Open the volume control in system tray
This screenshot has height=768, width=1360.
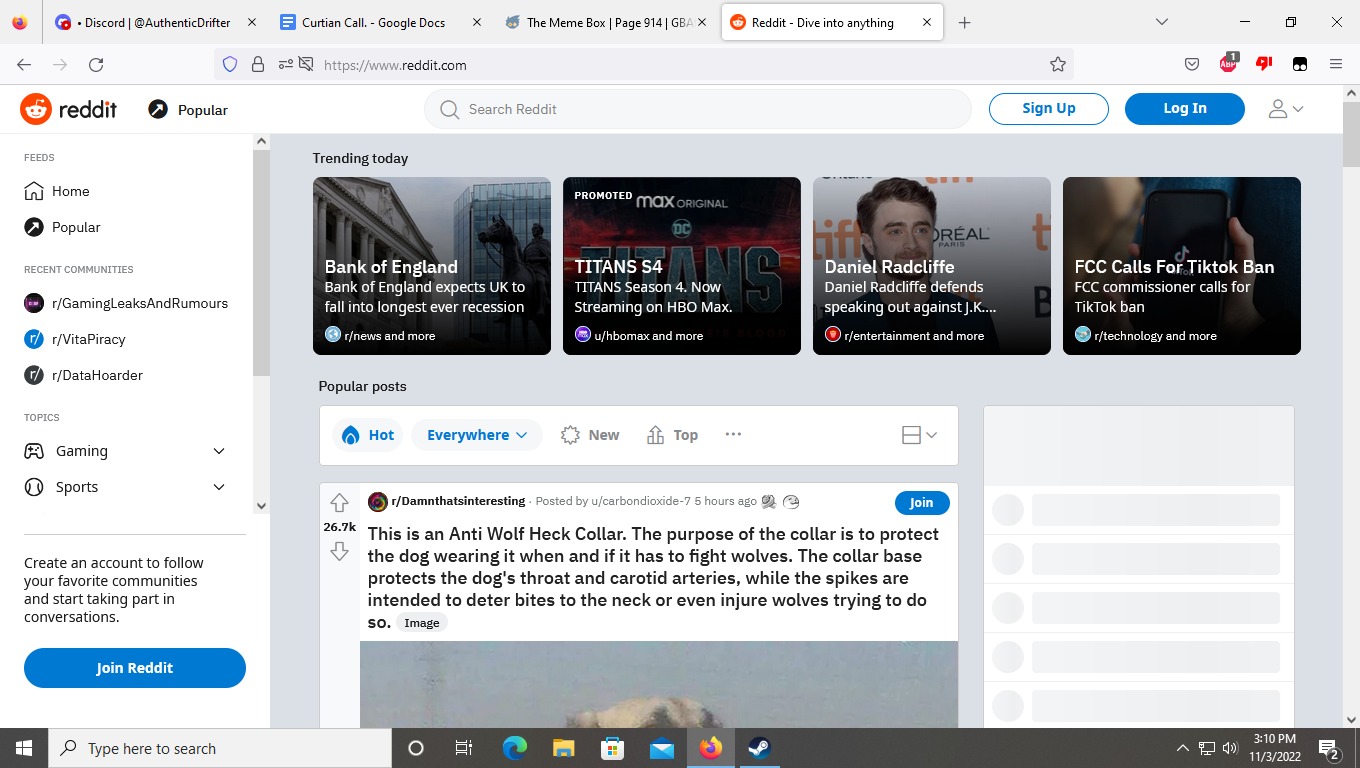1230,748
